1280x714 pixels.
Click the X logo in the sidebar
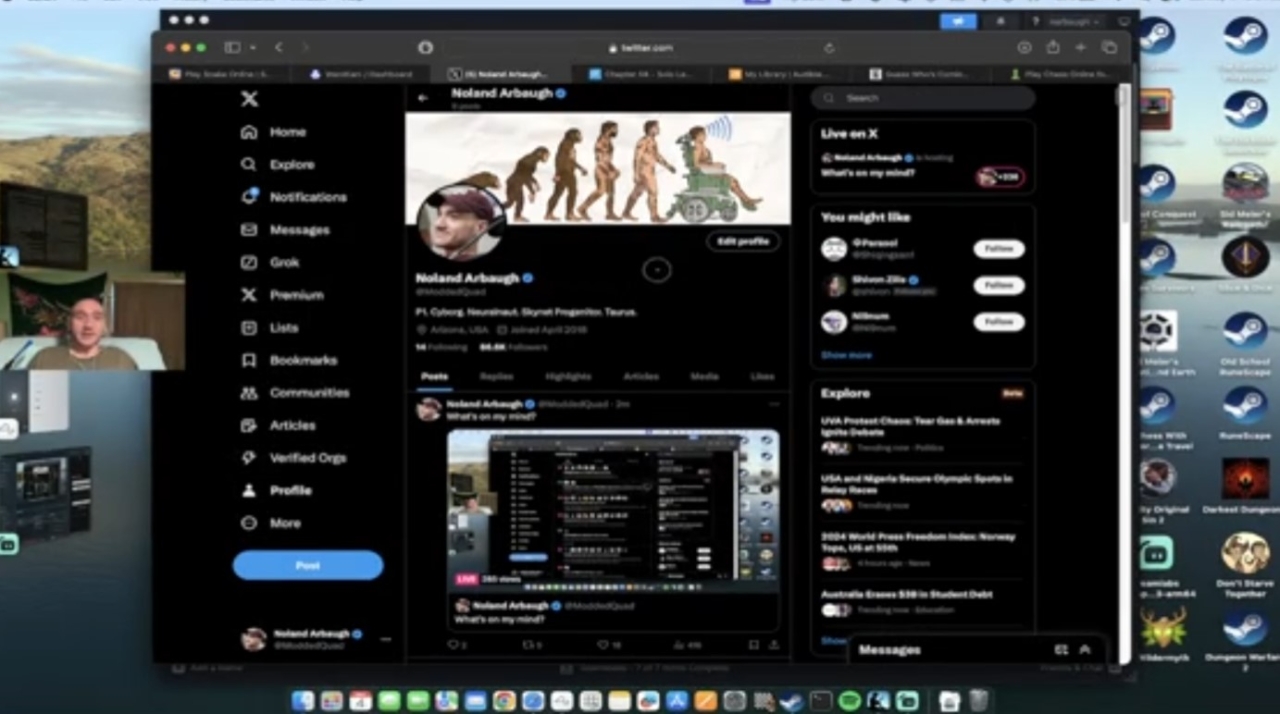[x=249, y=98]
